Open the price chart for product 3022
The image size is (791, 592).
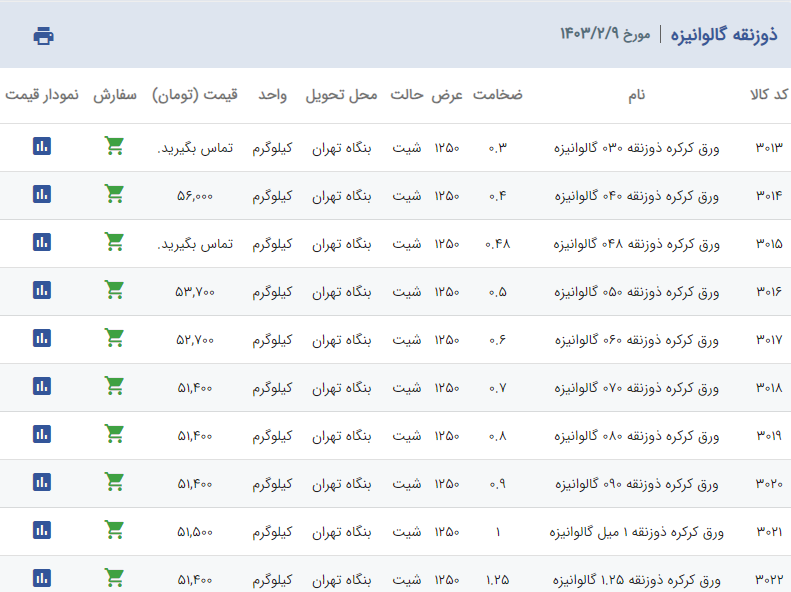[x=41, y=578]
